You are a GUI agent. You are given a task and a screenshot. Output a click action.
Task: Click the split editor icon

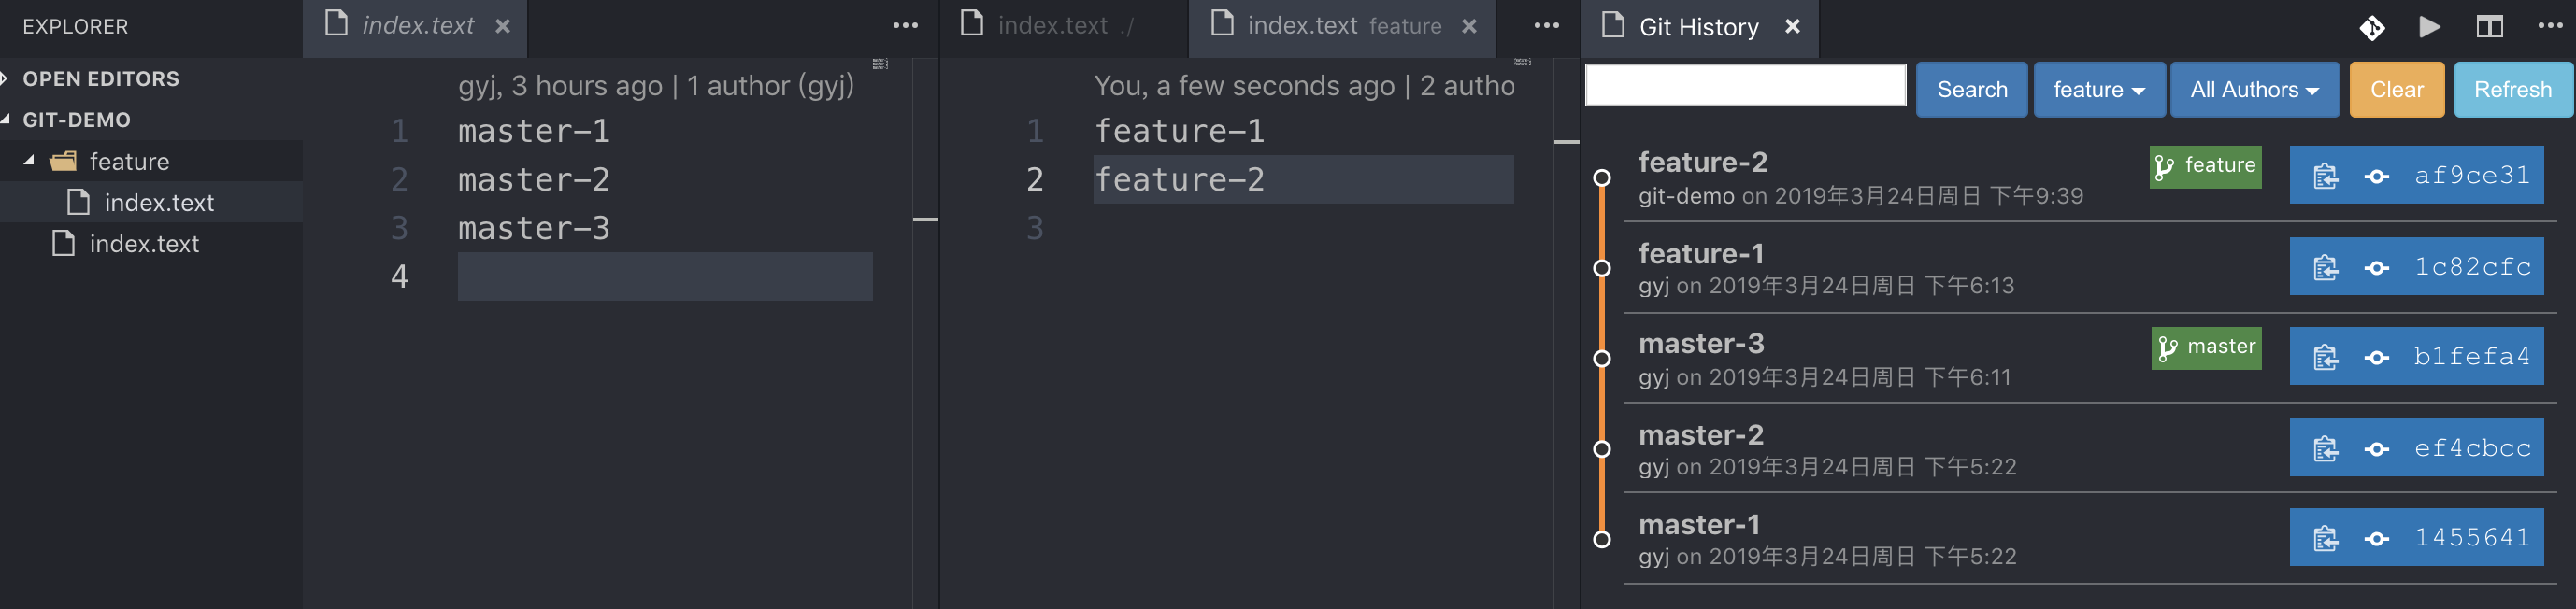[x=2489, y=27]
